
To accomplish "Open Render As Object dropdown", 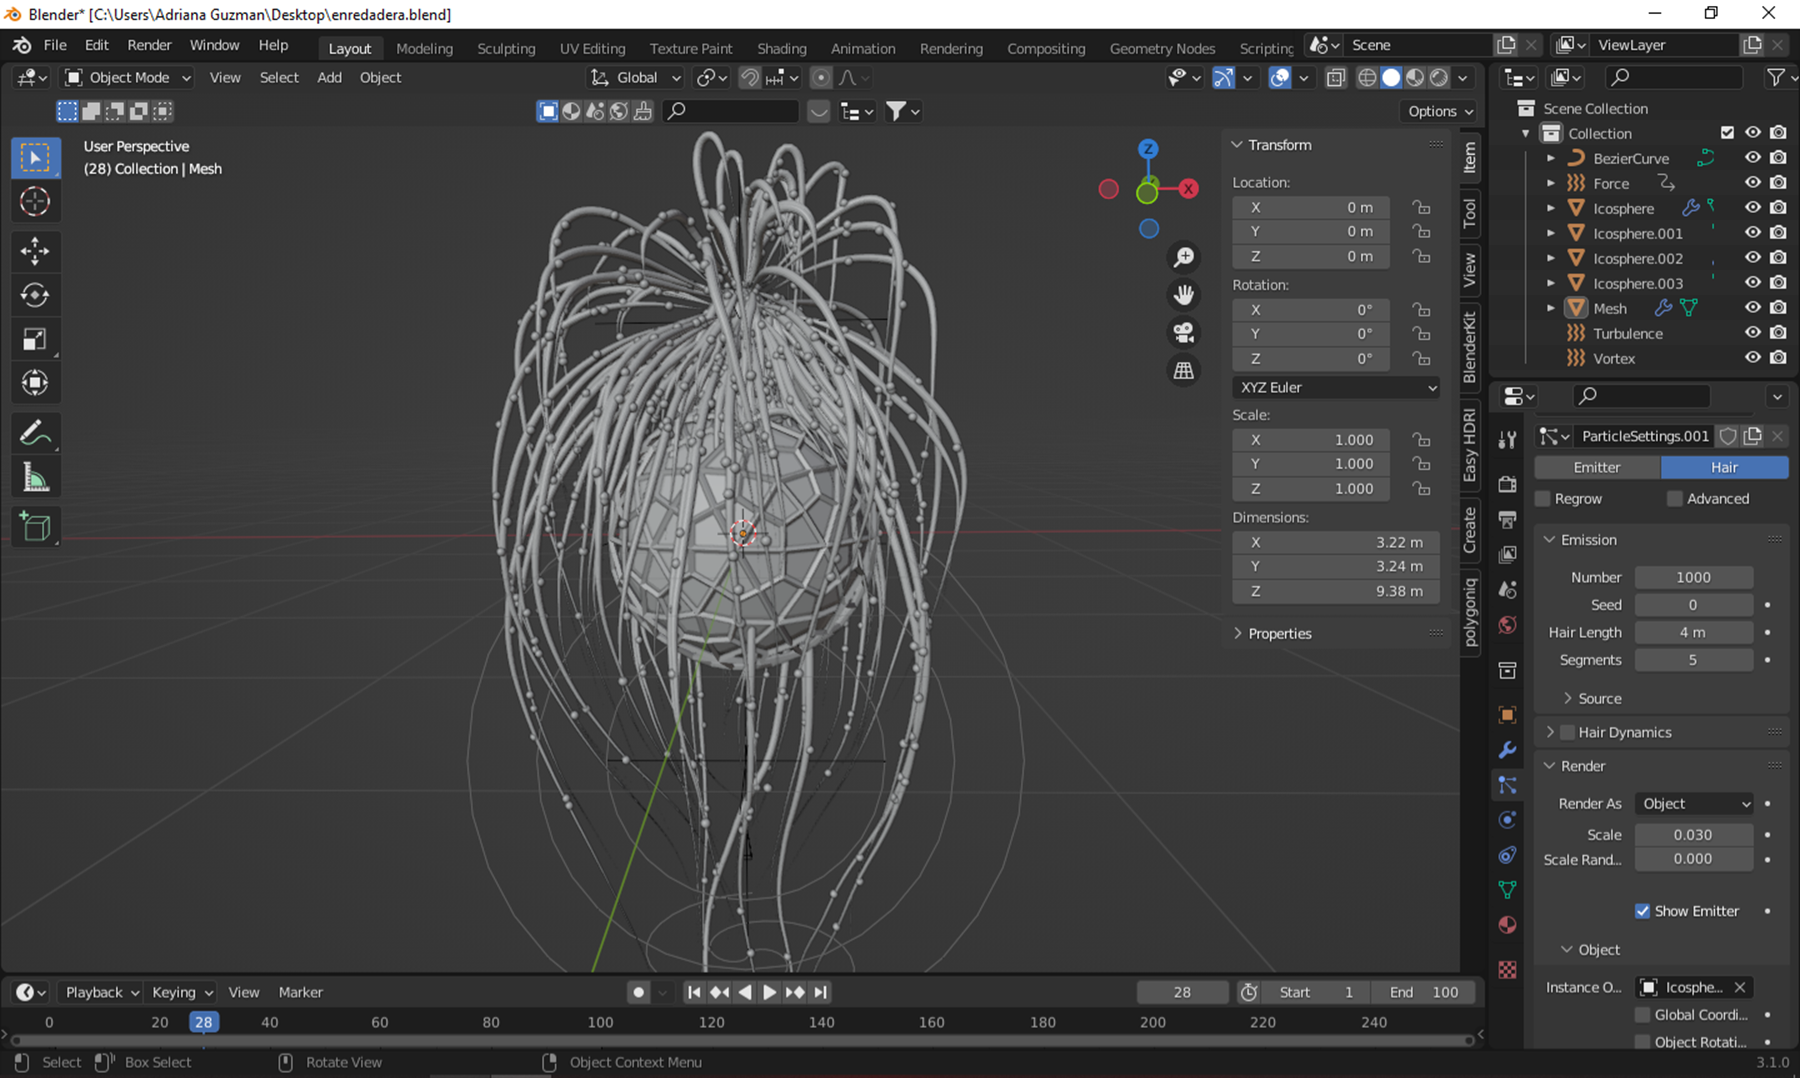I will click(1694, 804).
